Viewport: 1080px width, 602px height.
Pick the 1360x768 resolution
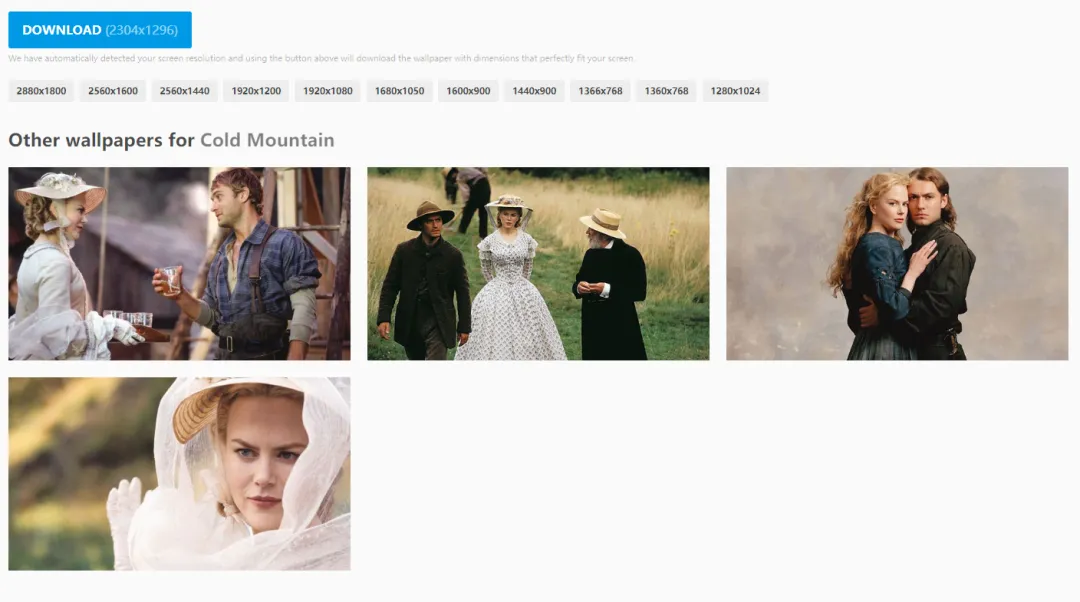pos(667,91)
